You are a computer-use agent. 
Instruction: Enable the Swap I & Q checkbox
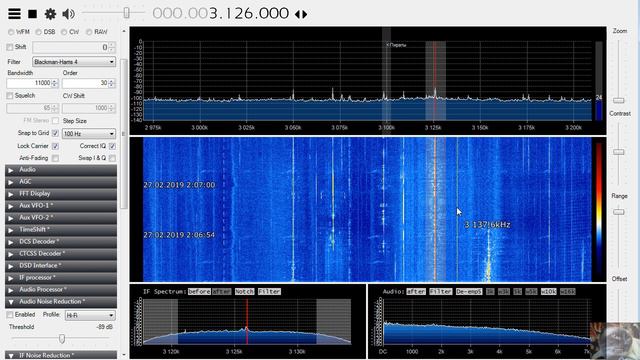pyautogui.click(x=112, y=158)
